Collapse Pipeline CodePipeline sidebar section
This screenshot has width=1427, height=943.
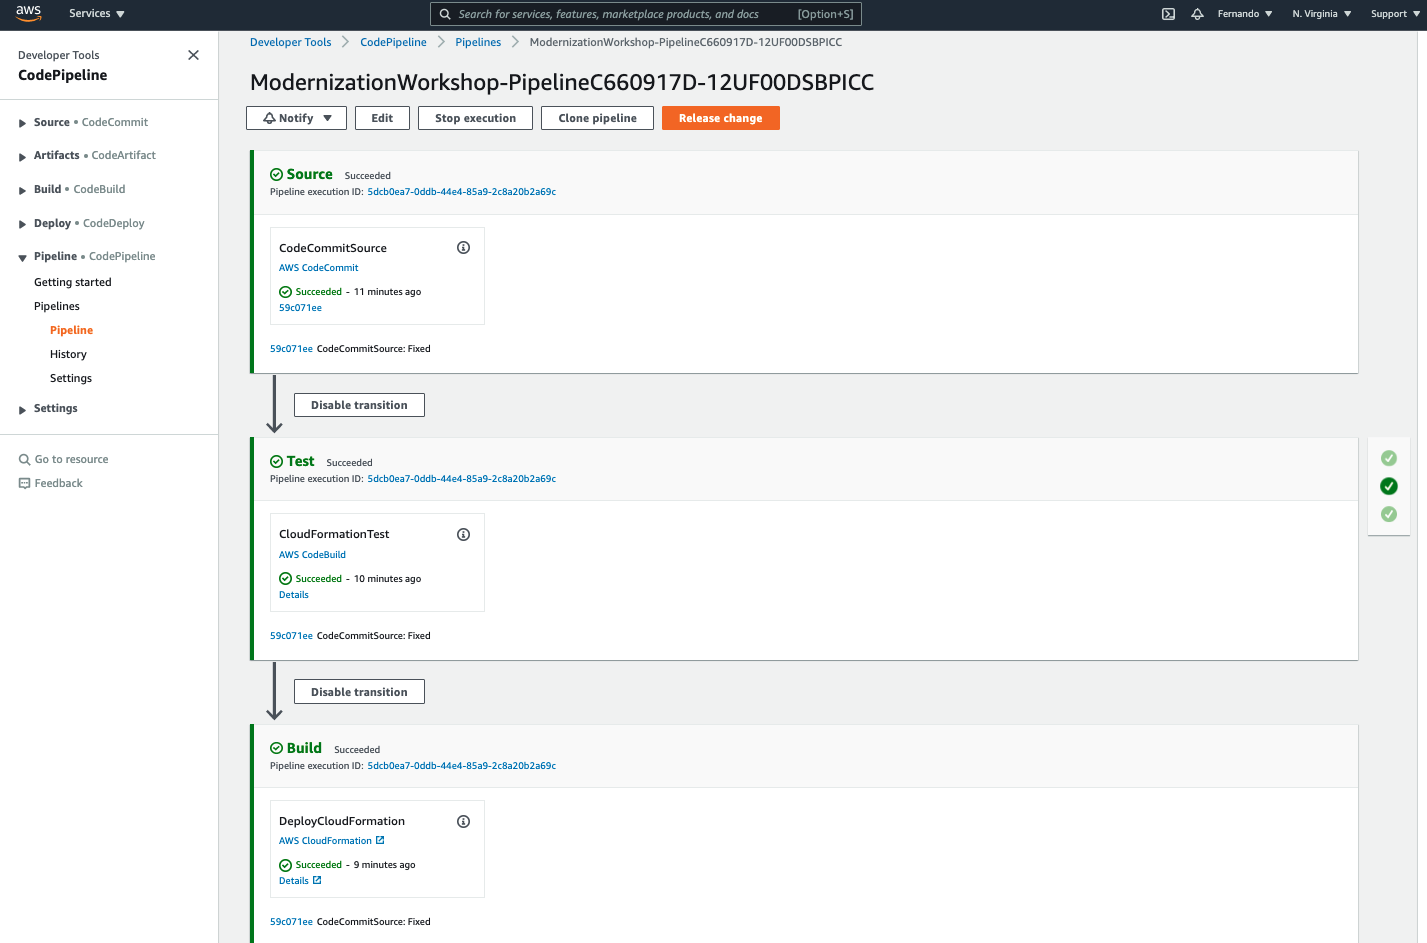[x=22, y=257]
